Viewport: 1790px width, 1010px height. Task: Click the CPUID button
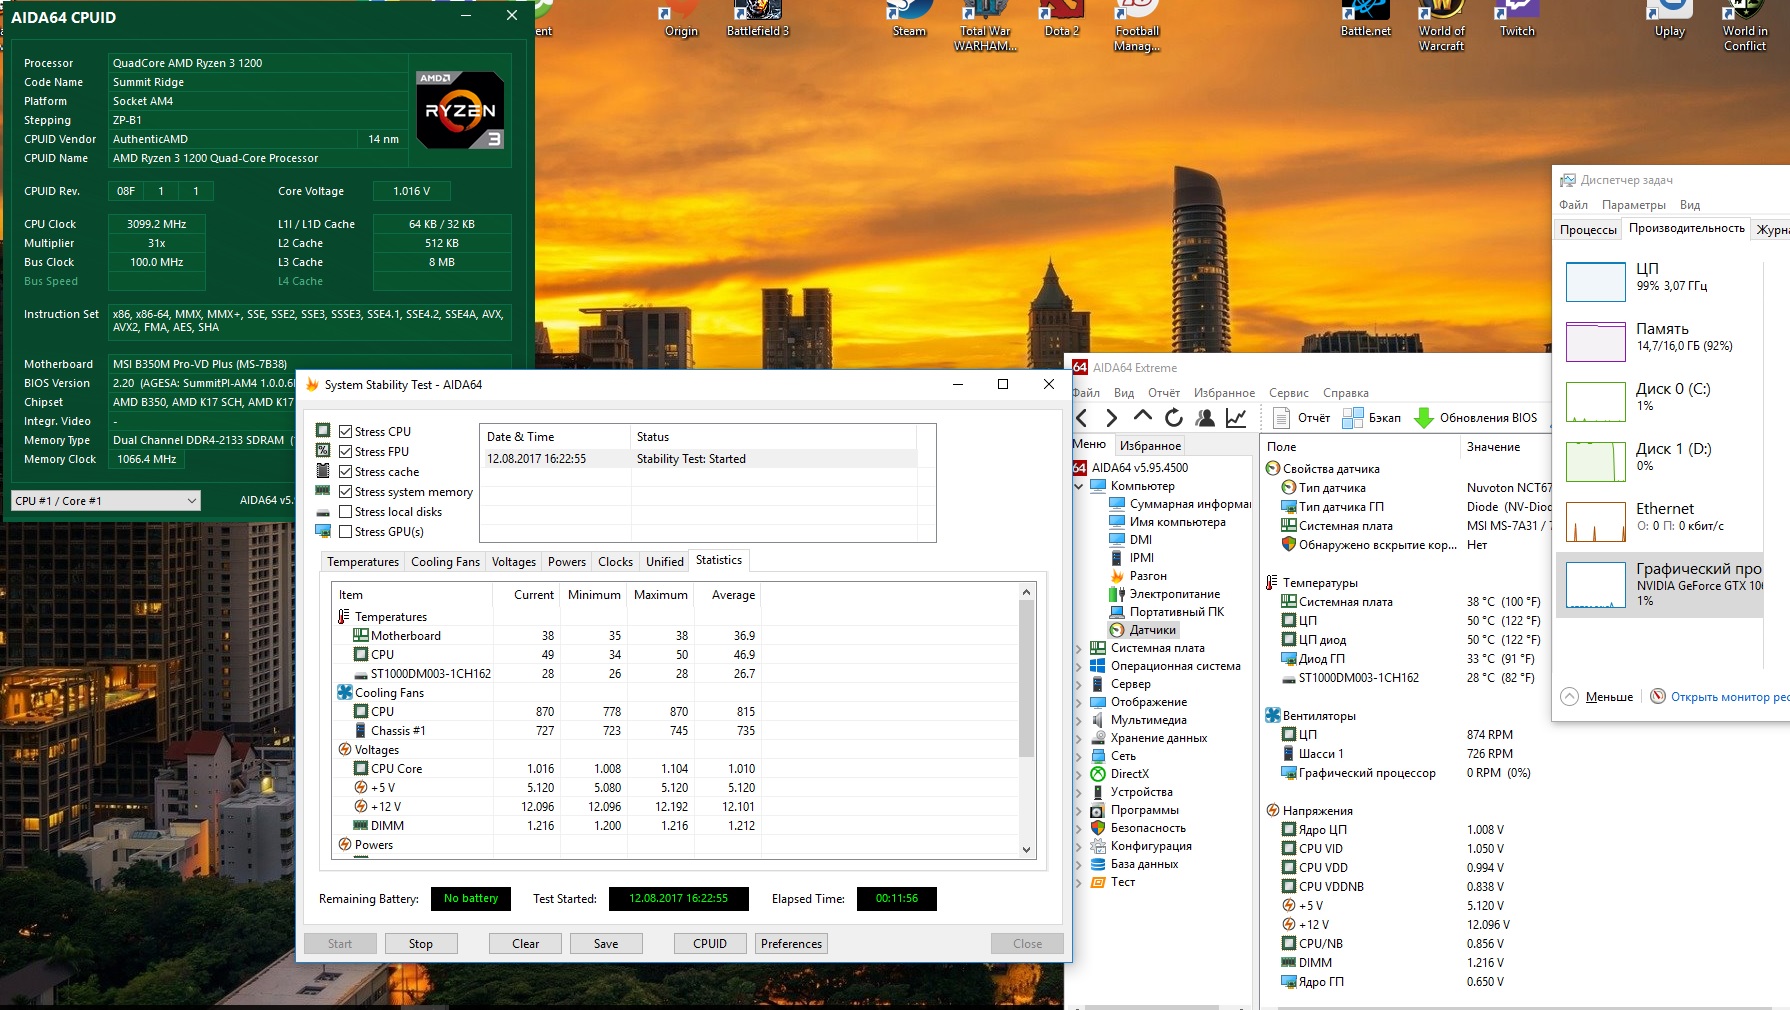pos(710,944)
